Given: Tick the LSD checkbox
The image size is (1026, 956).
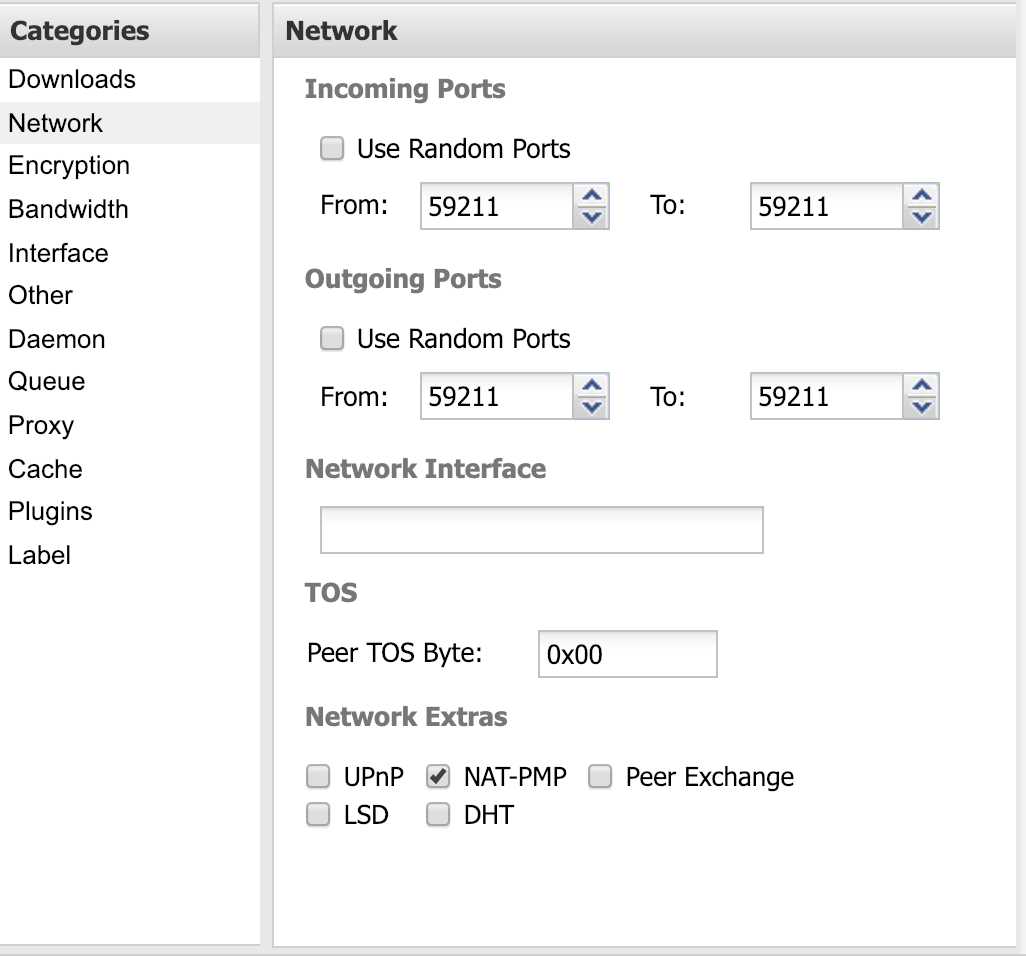Looking at the screenshot, I should (x=318, y=815).
